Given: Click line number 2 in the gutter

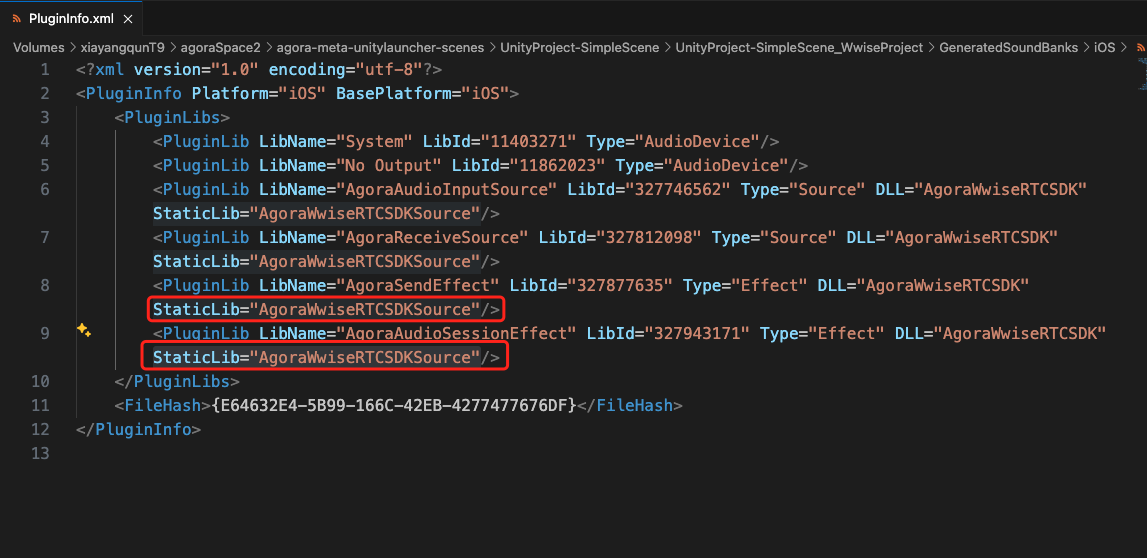Looking at the screenshot, I should pos(45,94).
